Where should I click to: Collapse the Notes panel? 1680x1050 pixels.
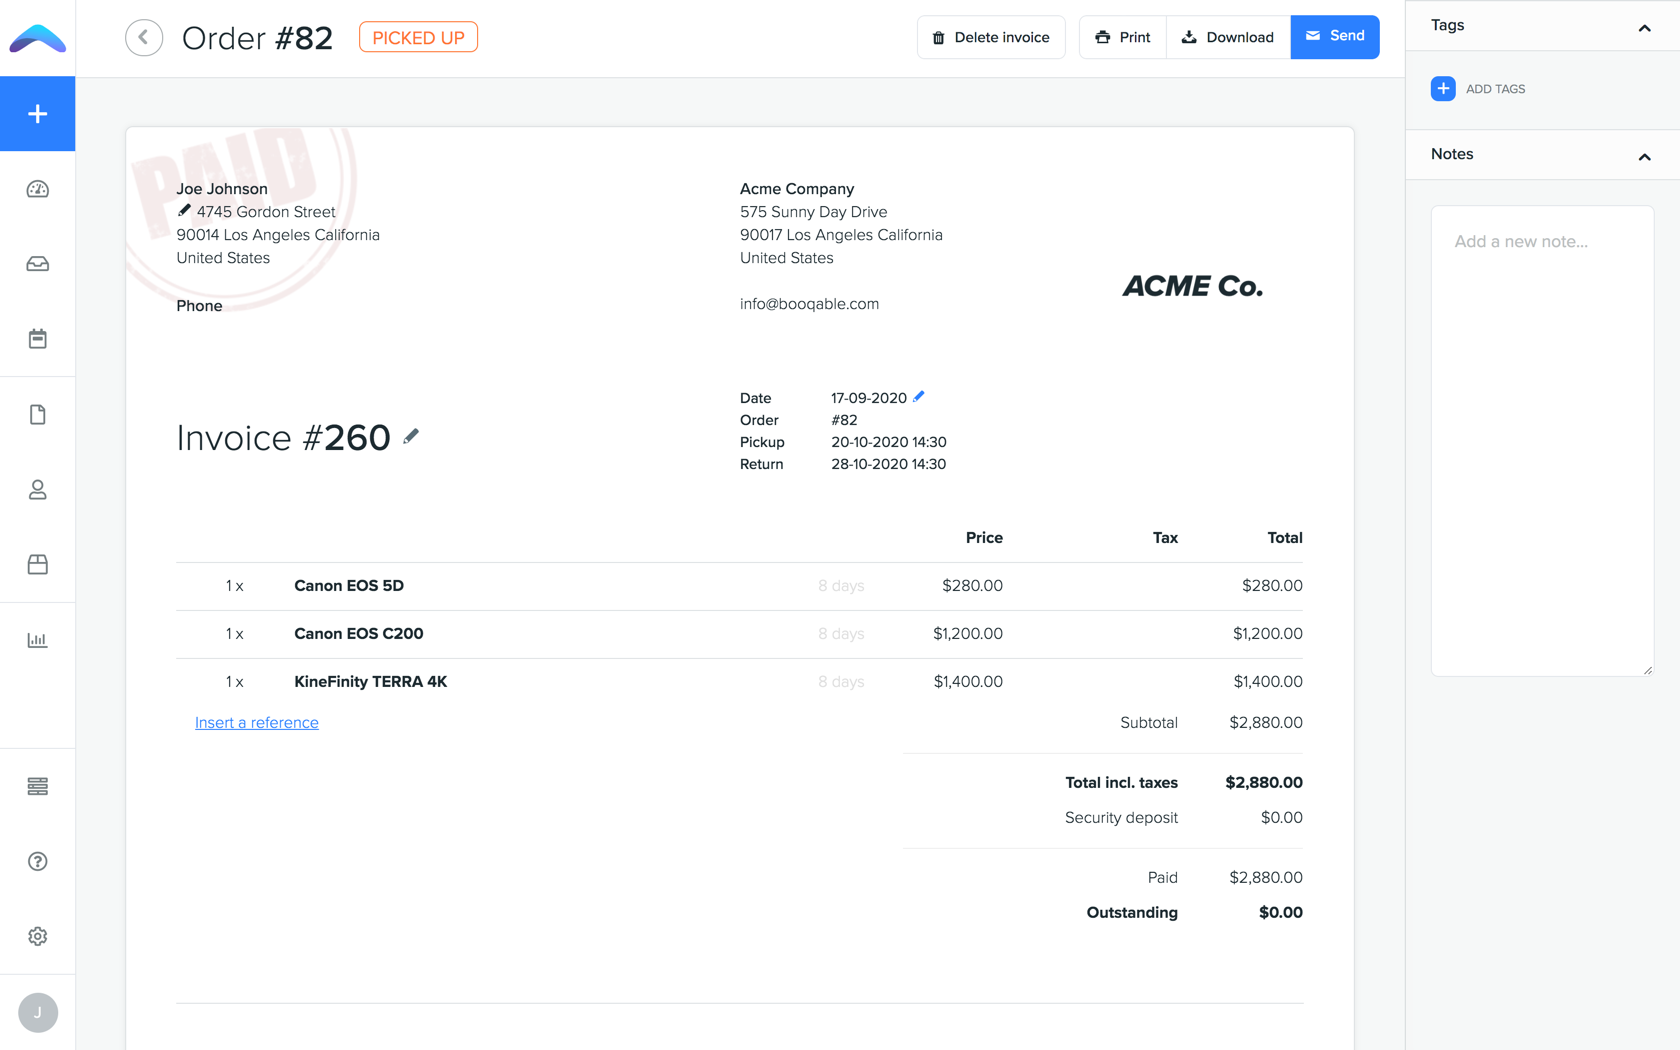pyautogui.click(x=1644, y=157)
